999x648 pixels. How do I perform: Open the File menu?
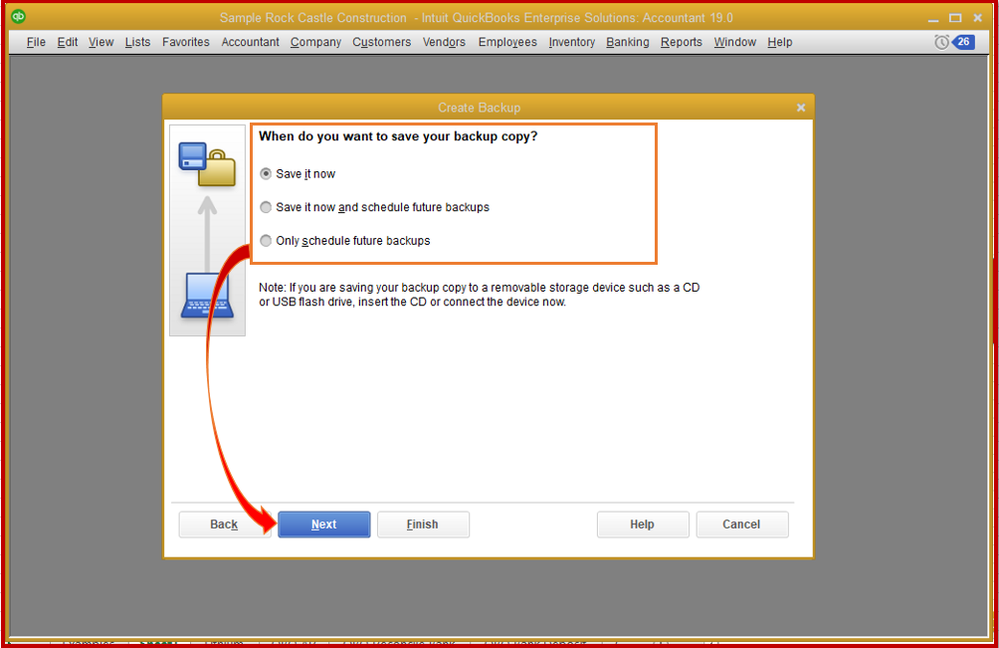click(x=36, y=42)
